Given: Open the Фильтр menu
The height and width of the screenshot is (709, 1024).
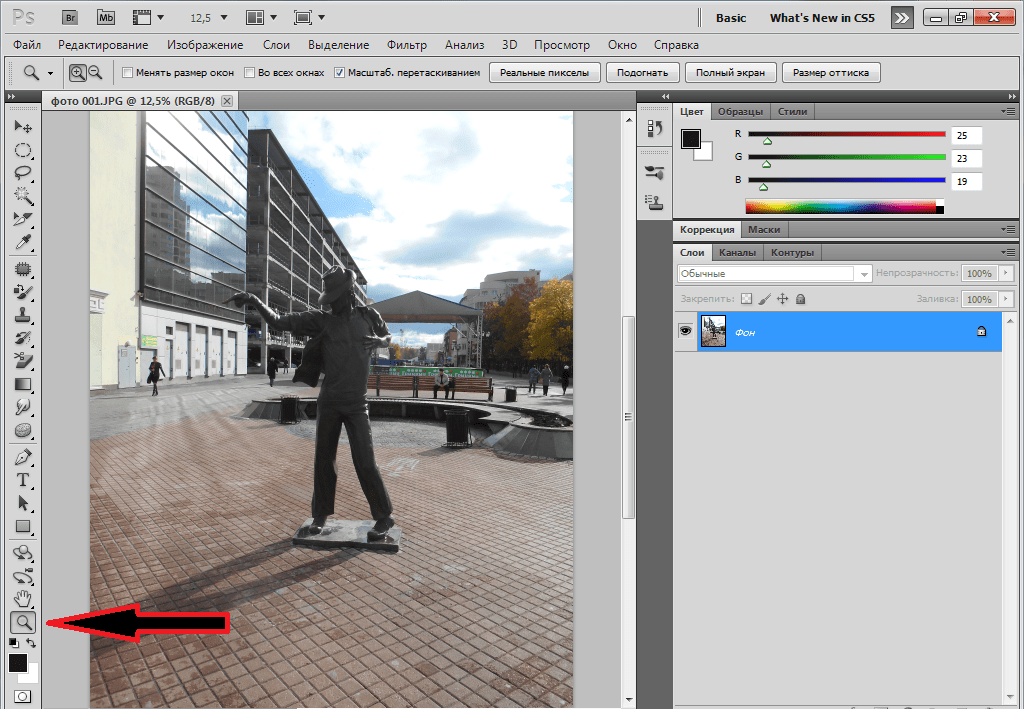Looking at the screenshot, I should tap(406, 45).
